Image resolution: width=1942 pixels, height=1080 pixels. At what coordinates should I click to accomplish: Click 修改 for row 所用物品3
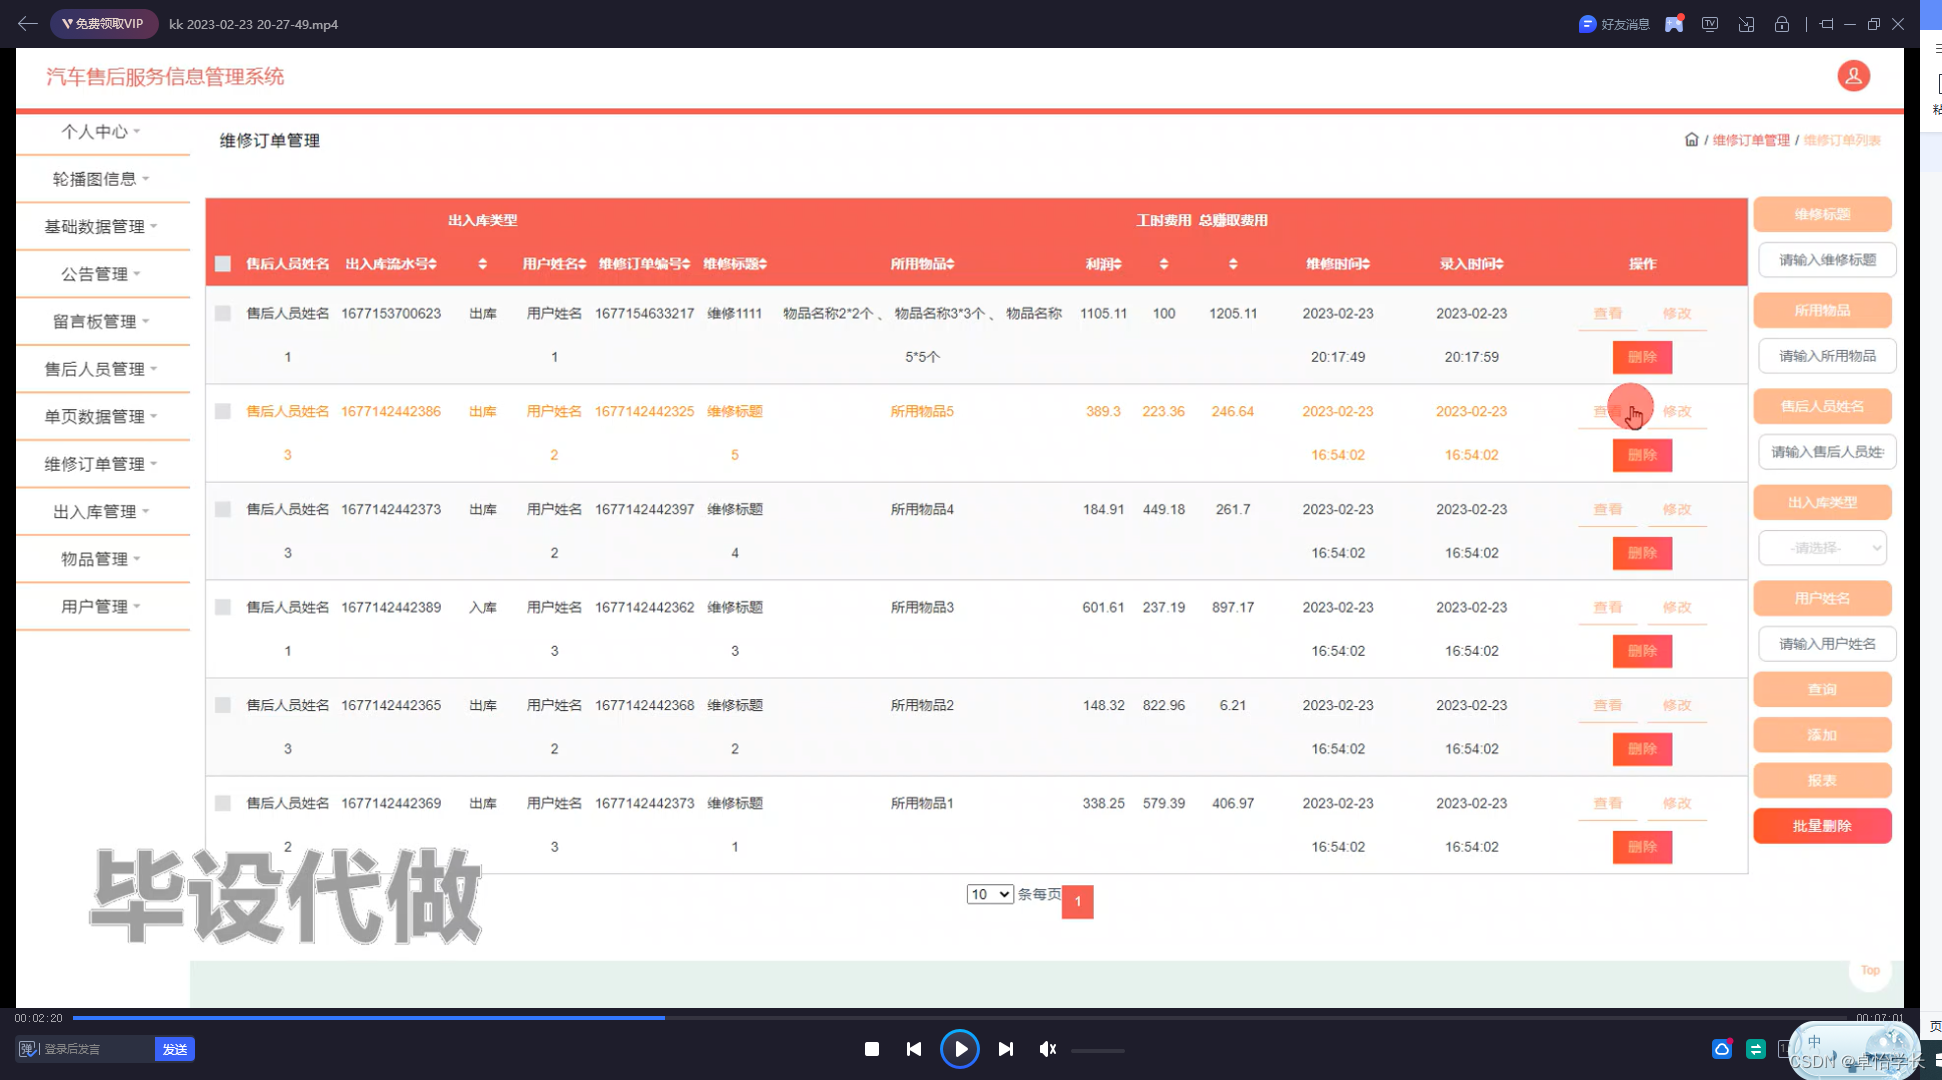click(1677, 607)
